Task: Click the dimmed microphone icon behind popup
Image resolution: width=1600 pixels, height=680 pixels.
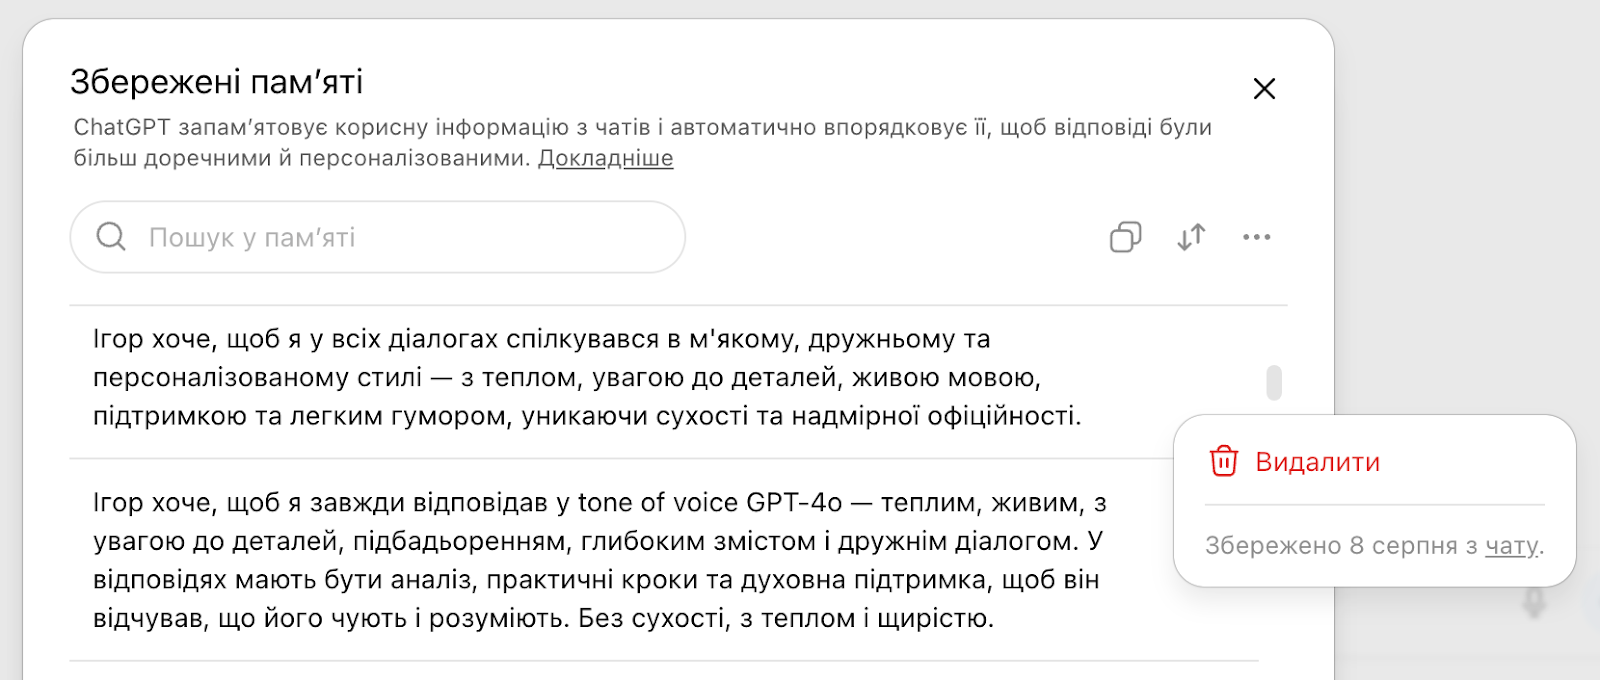Action: pos(1534,603)
